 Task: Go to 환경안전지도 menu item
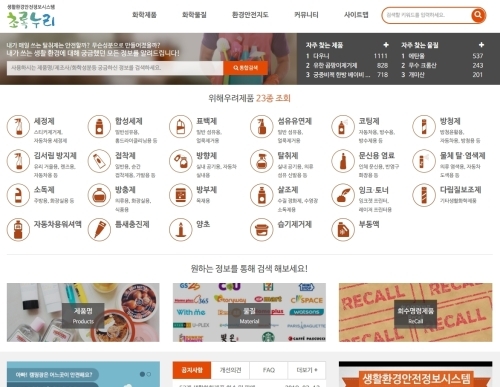250,15
